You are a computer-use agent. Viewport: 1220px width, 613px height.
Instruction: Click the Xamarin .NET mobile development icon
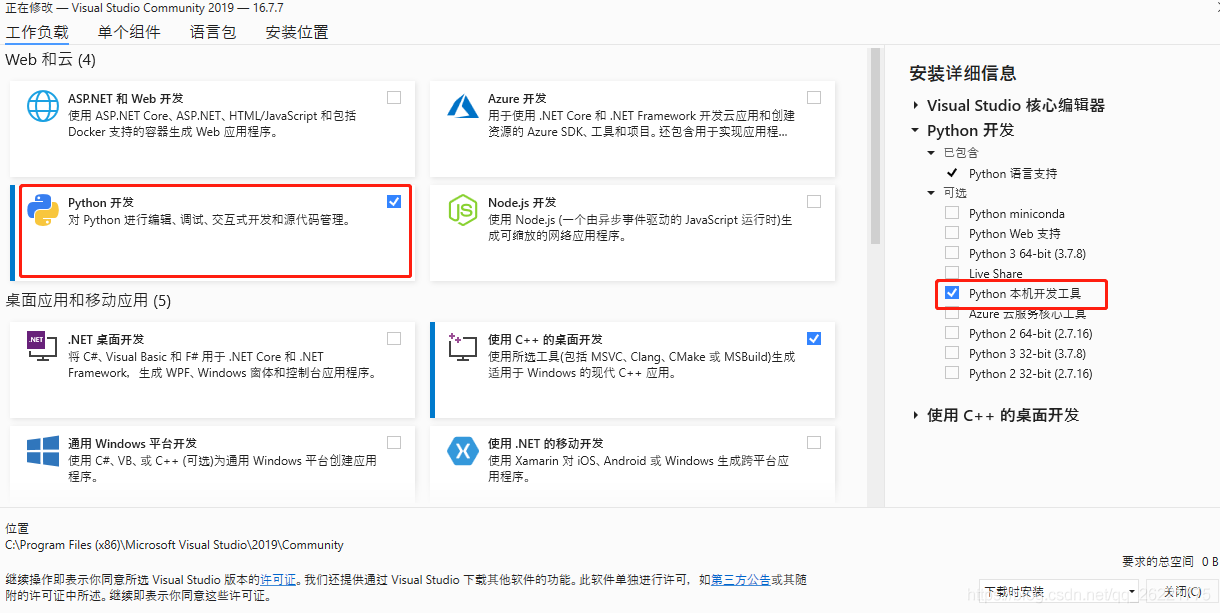(463, 451)
